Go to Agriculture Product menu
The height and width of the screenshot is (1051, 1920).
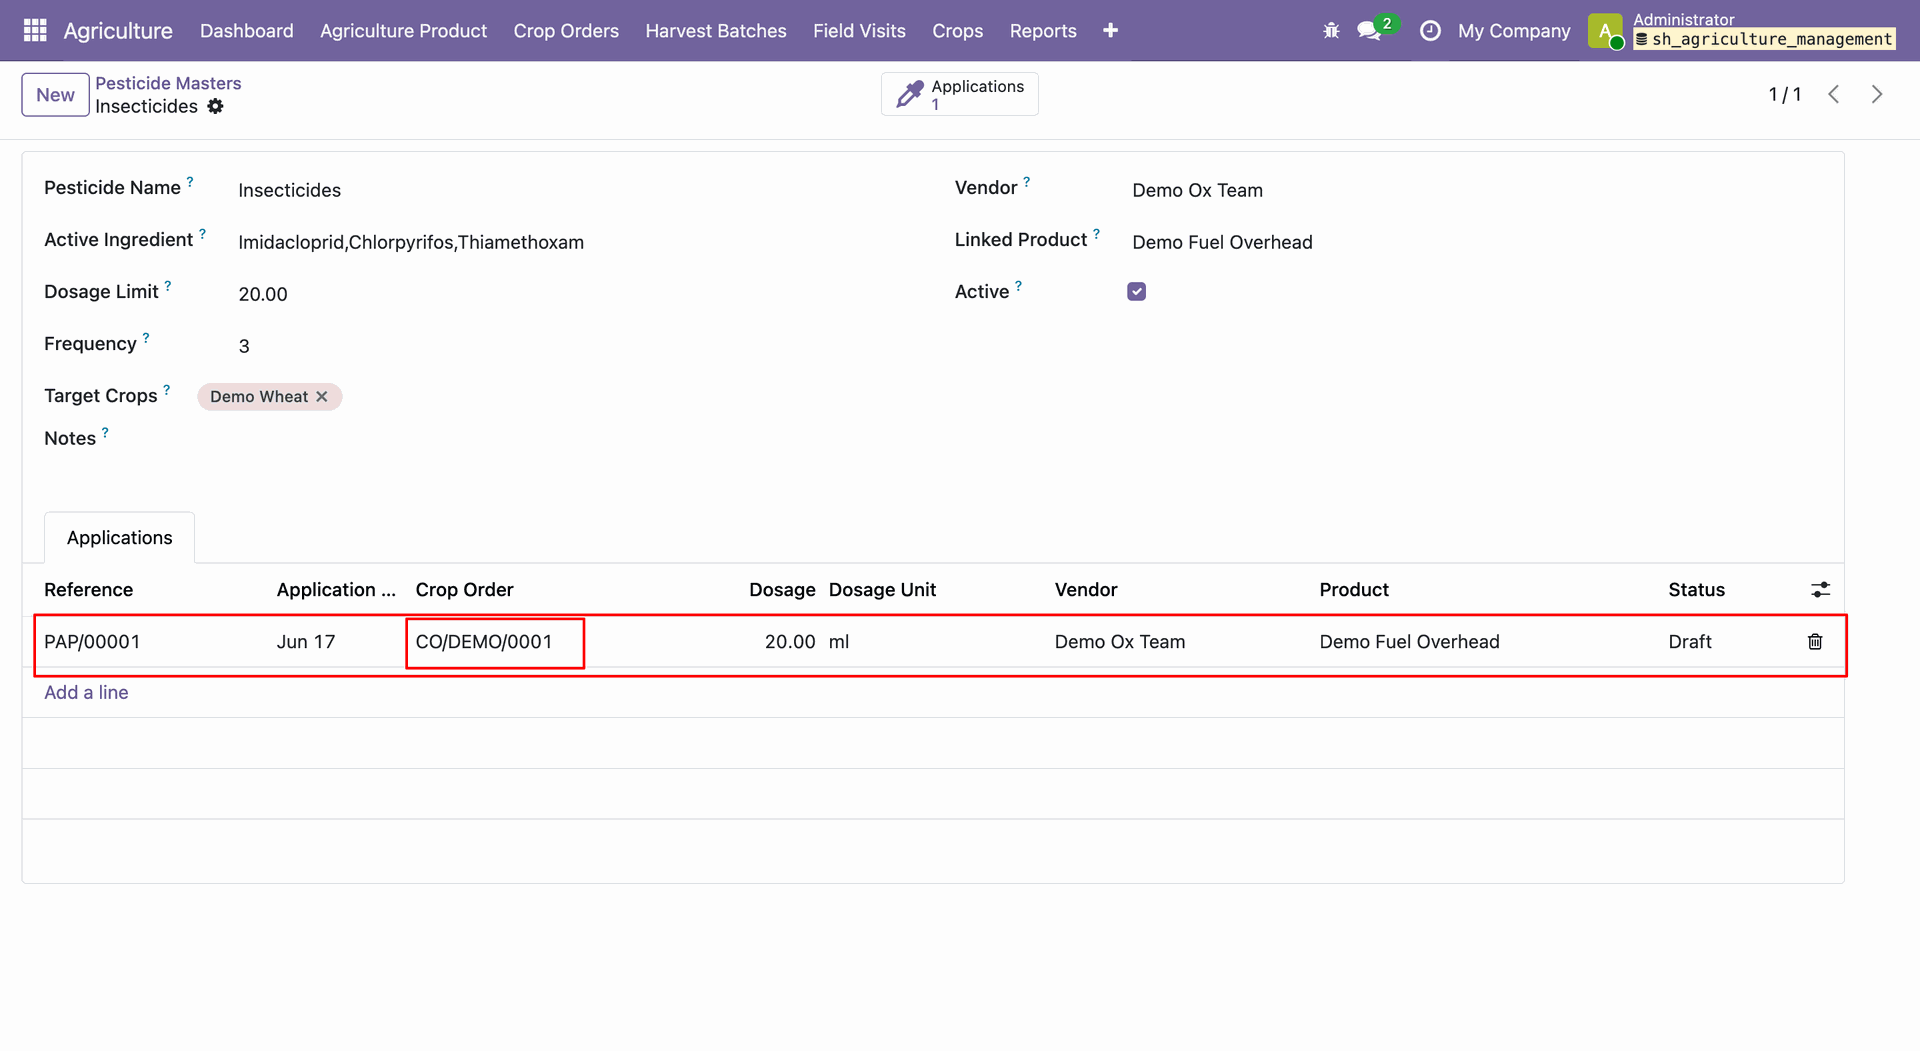[x=403, y=31]
